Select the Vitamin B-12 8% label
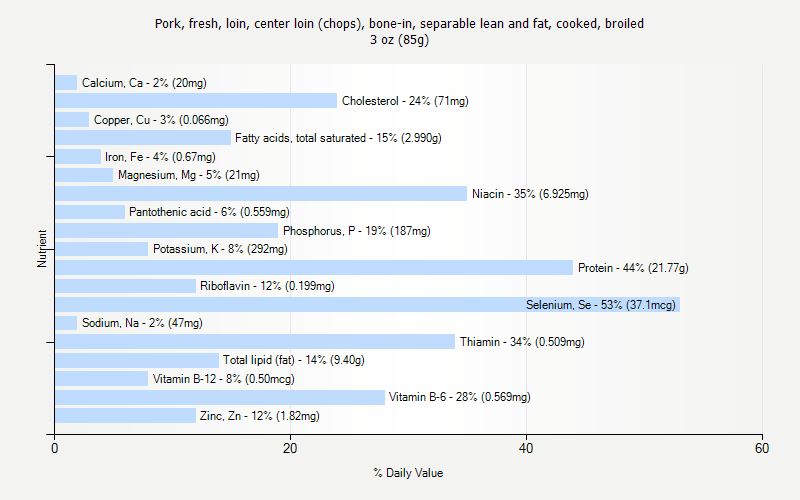This screenshot has width=800, height=500. [x=224, y=379]
